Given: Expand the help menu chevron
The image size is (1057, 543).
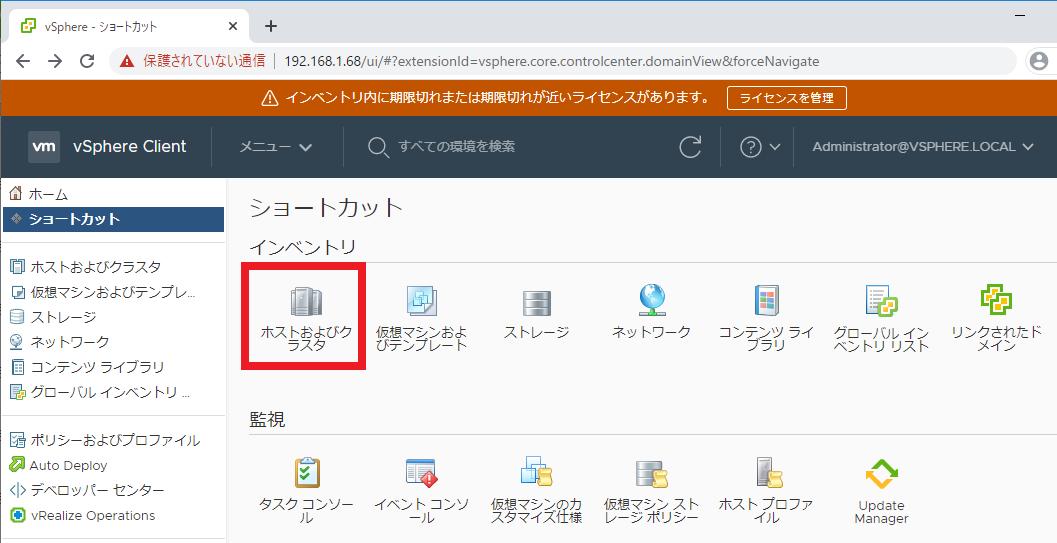Looking at the screenshot, I should coord(775,147).
